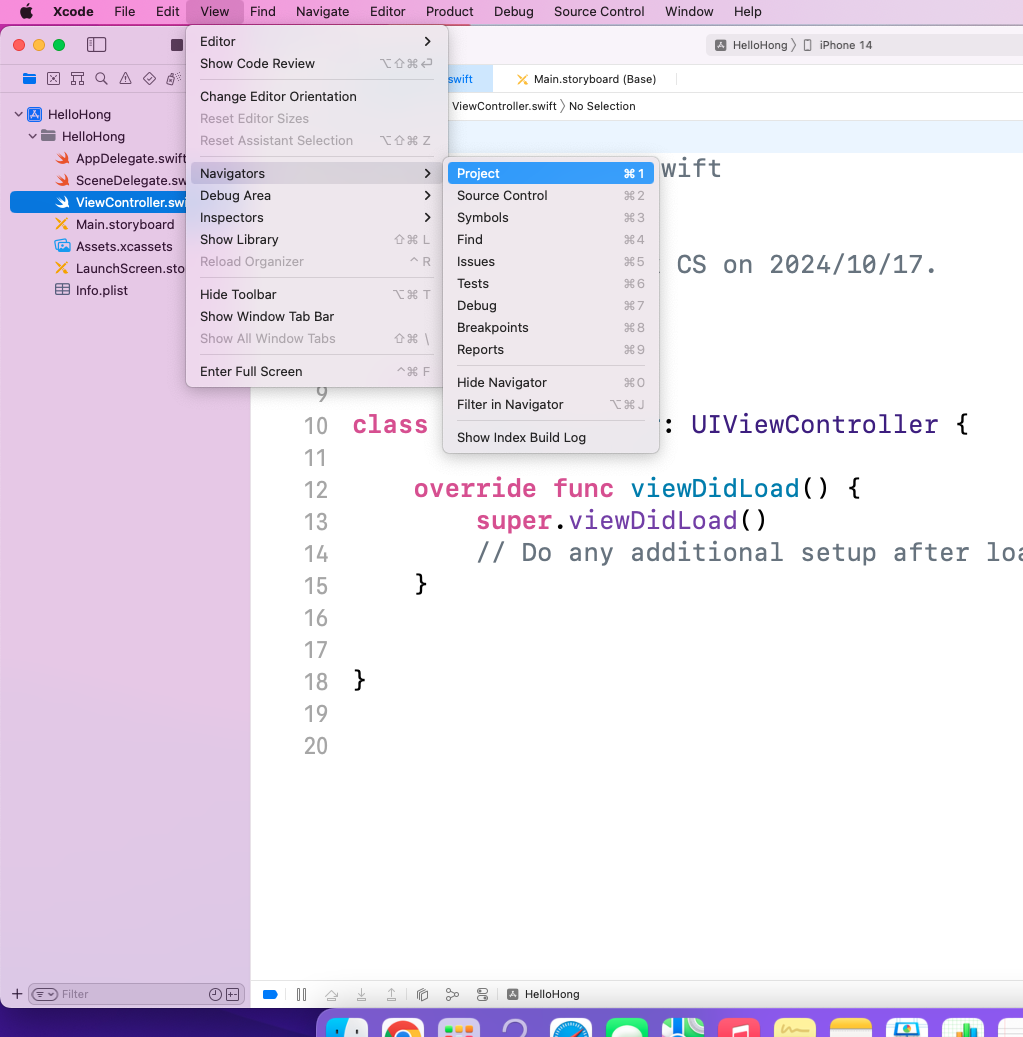Click No Selection in jump bar

tap(602, 106)
